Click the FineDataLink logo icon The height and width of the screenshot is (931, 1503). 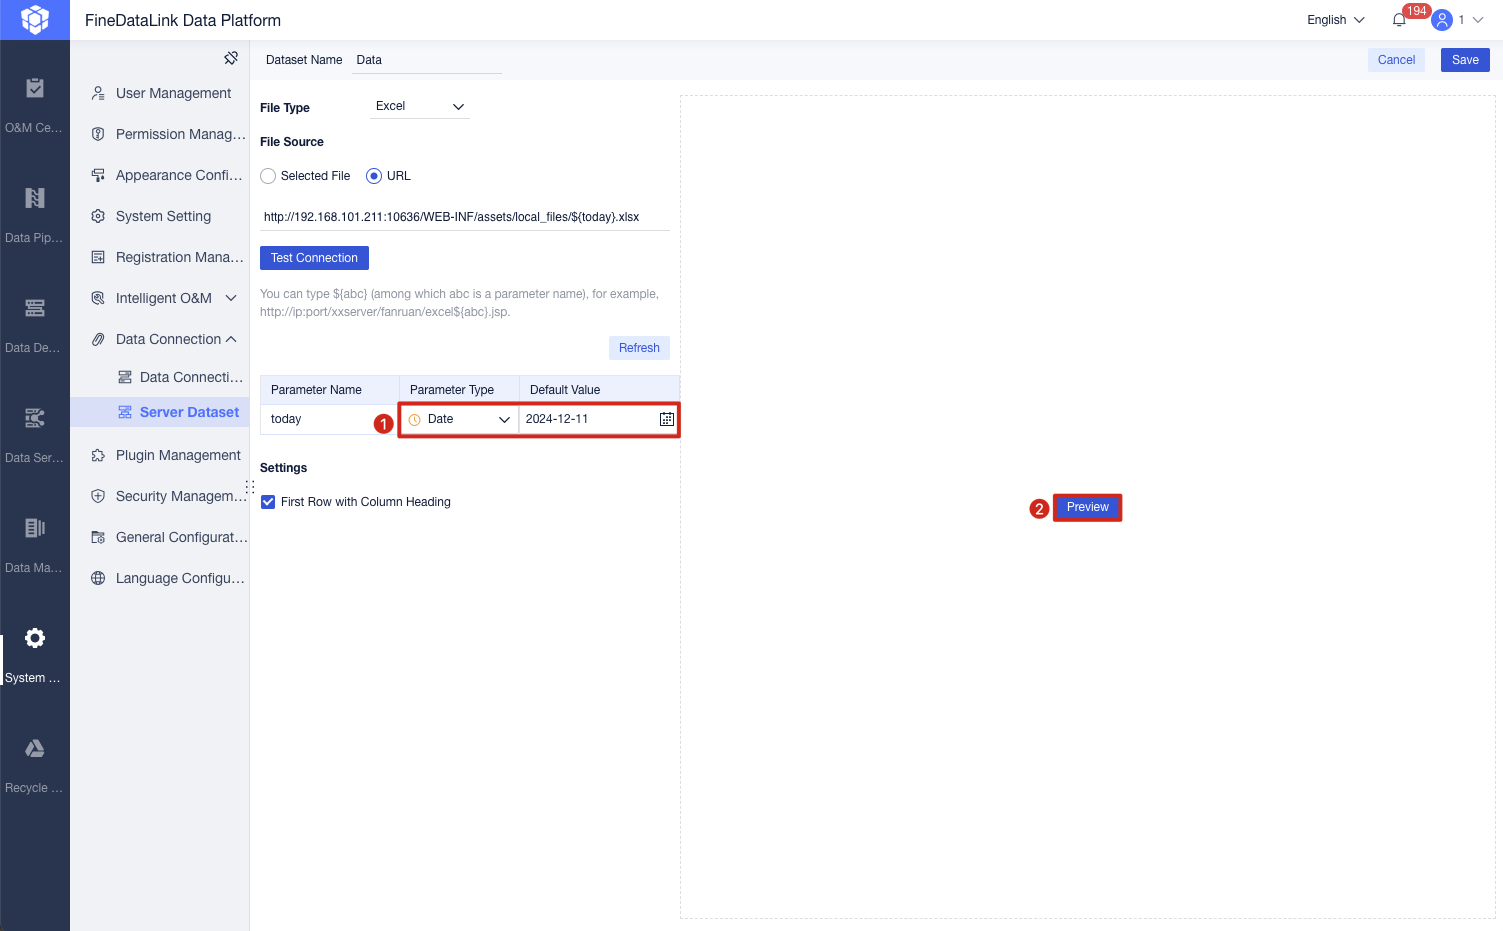35,20
